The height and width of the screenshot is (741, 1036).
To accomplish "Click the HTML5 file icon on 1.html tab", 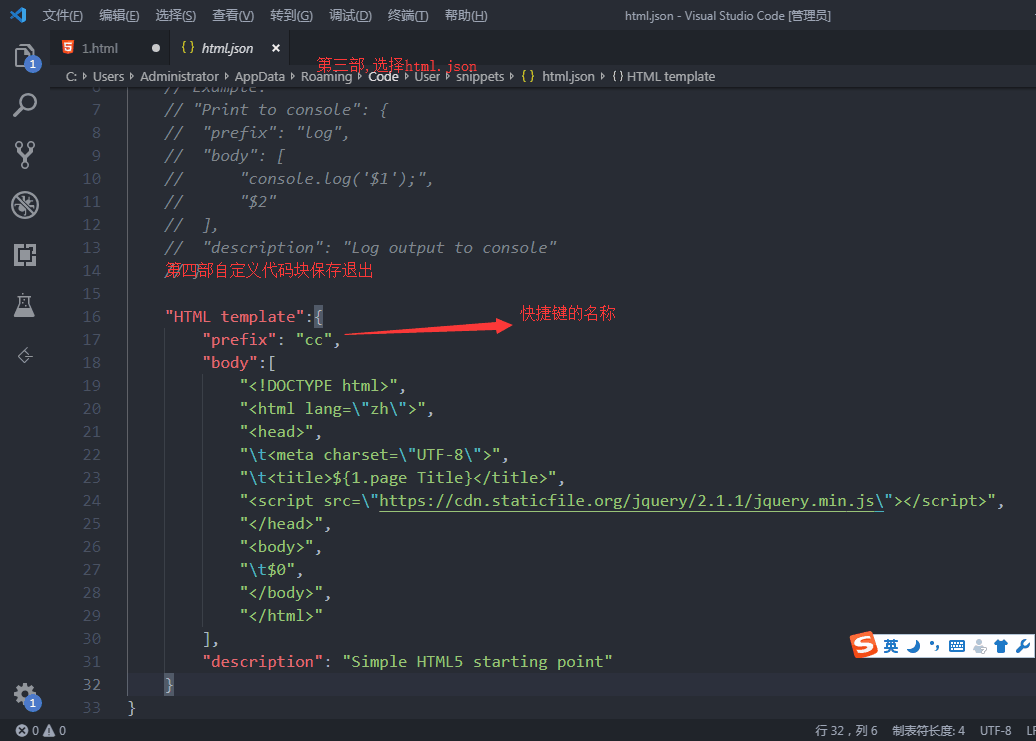I will [x=67, y=47].
